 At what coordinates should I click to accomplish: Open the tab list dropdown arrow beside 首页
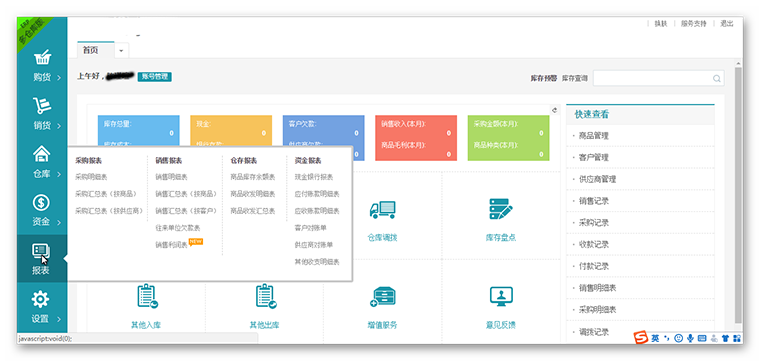point(121,50)
